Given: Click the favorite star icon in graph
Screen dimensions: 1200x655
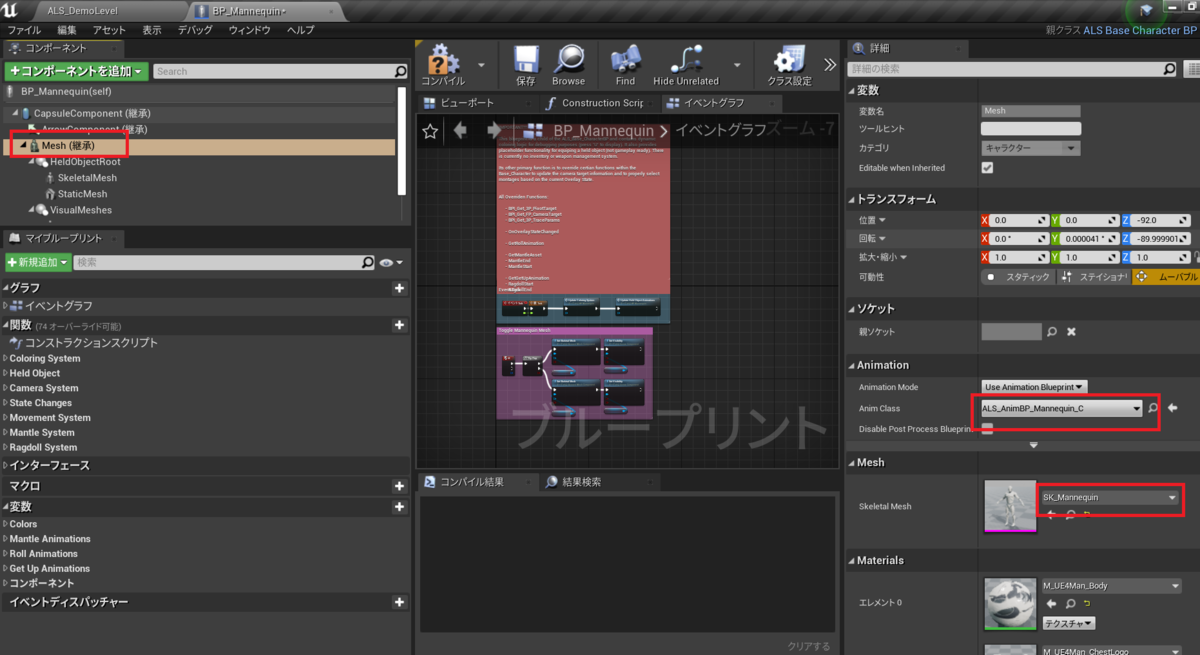Looking at the screenshot, I should coord(430,131).
